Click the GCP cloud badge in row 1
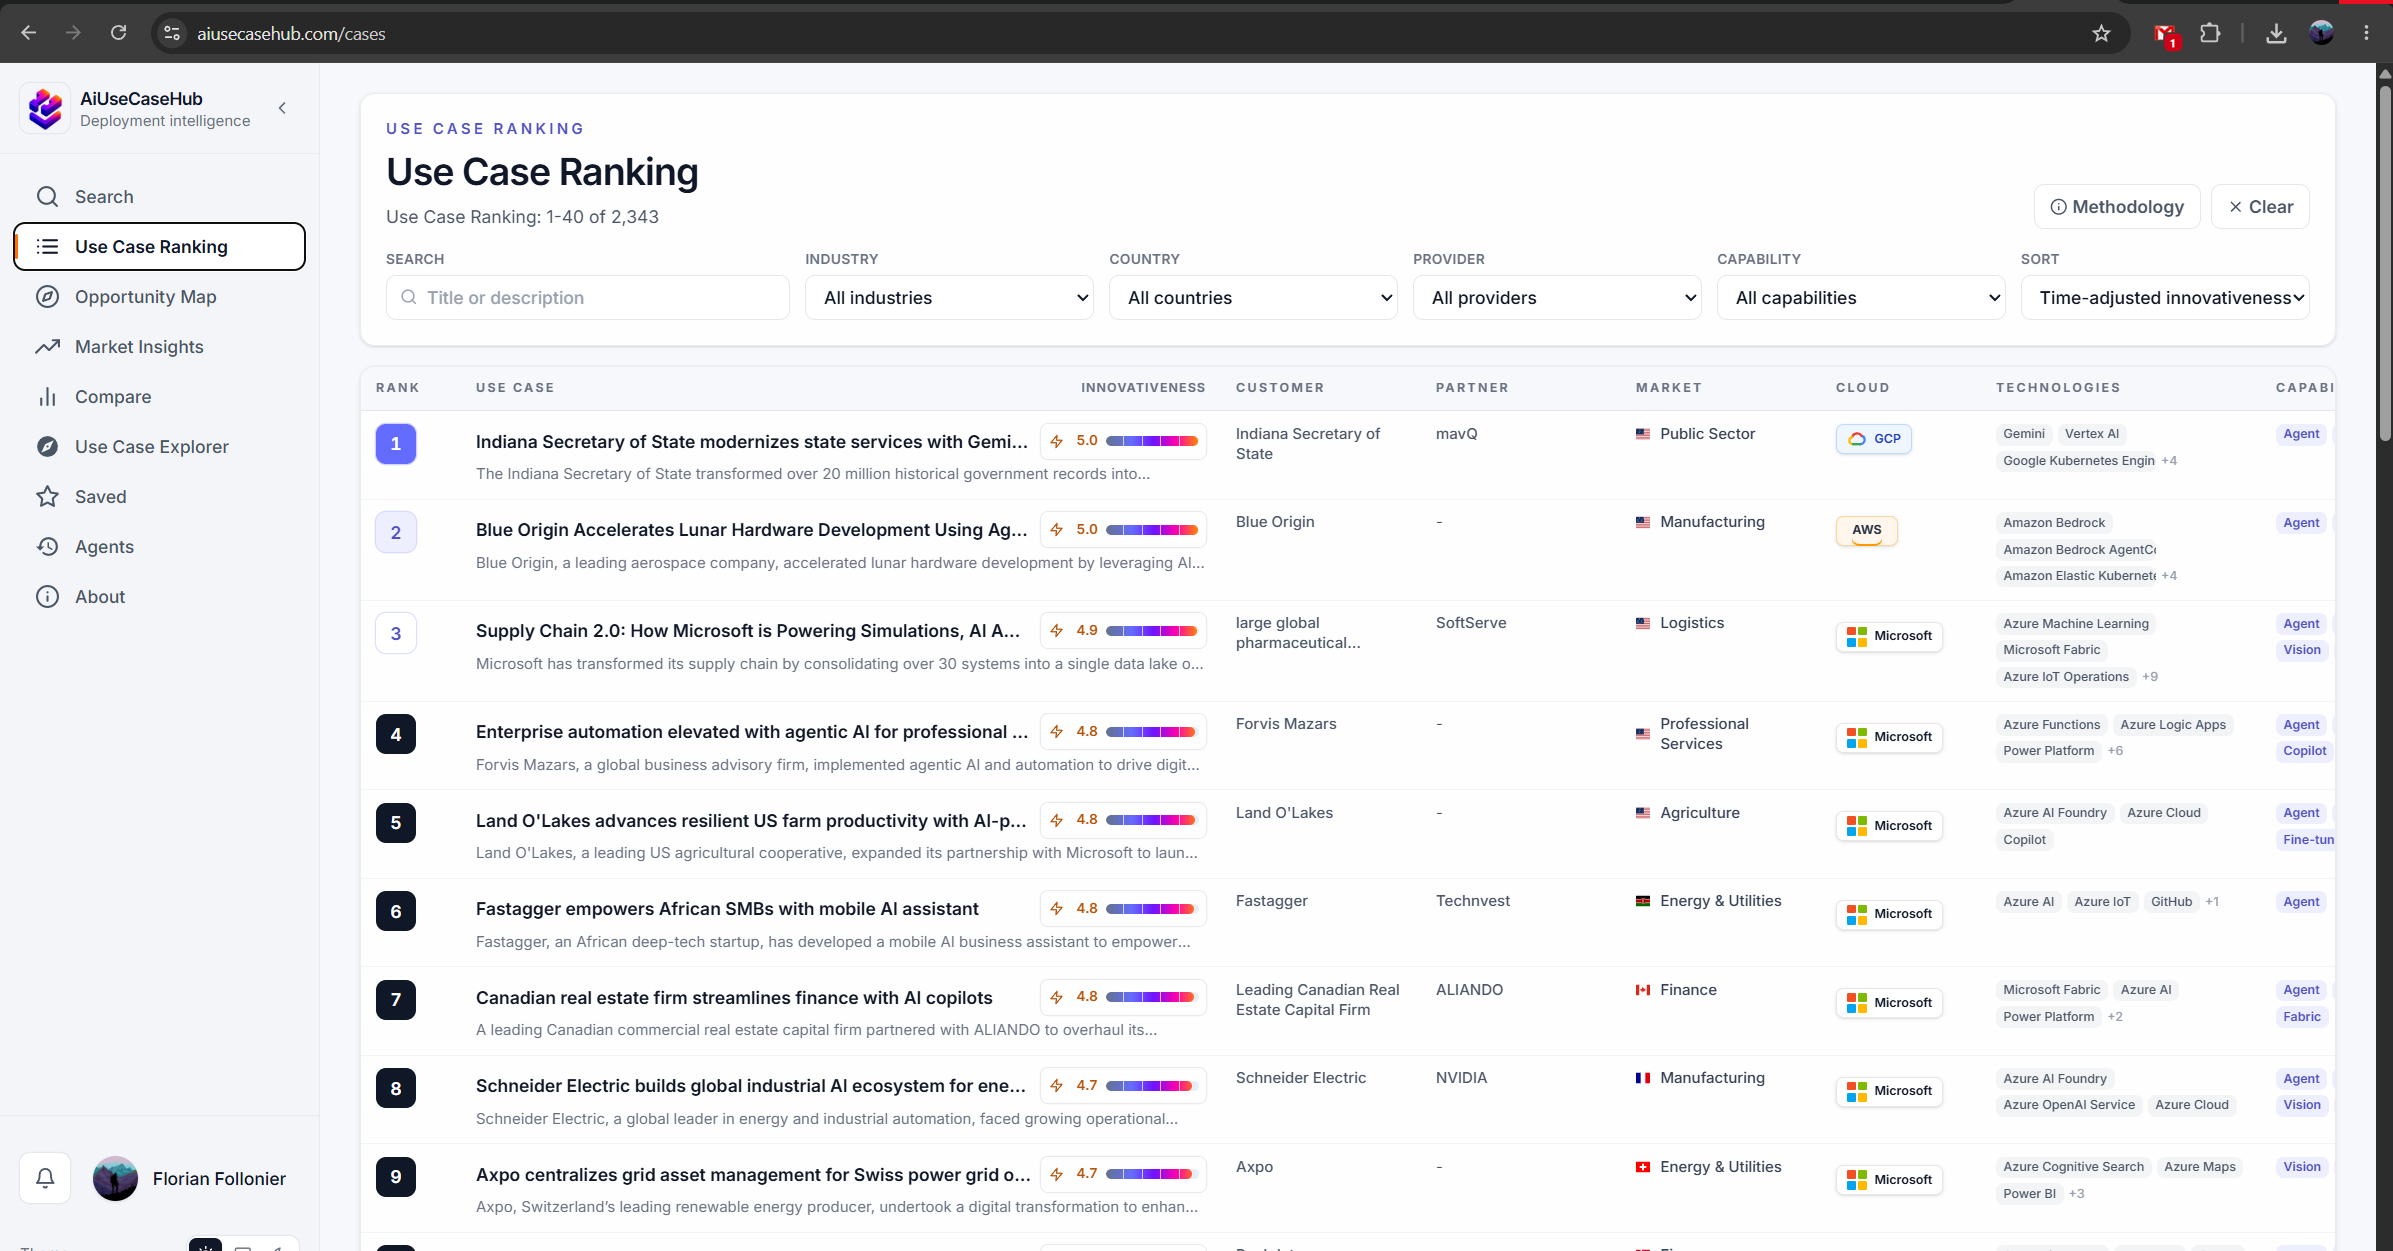The width and height of the screenshot is (2393, 1251). [x=1874, y=439]
